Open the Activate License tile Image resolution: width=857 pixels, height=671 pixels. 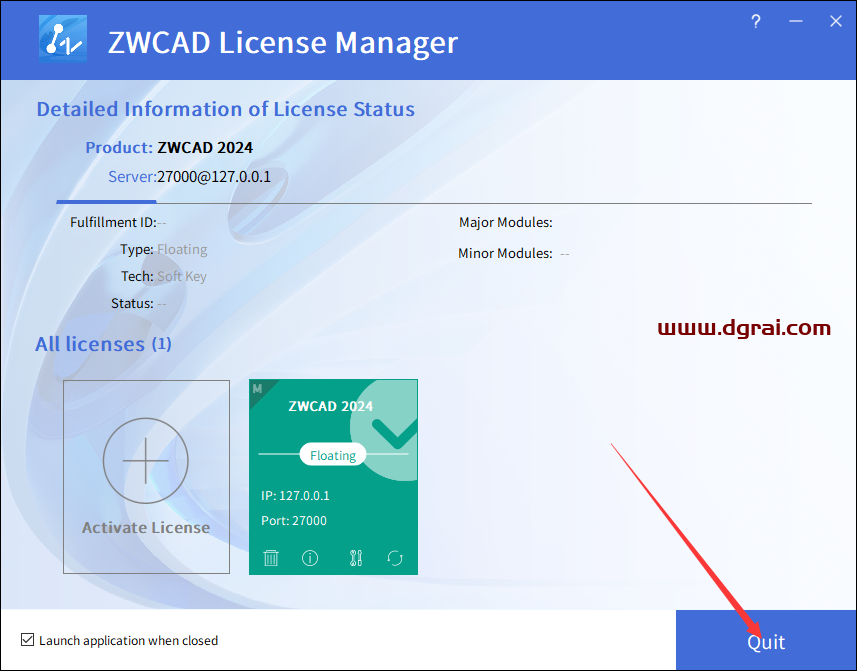click(146, 477)
